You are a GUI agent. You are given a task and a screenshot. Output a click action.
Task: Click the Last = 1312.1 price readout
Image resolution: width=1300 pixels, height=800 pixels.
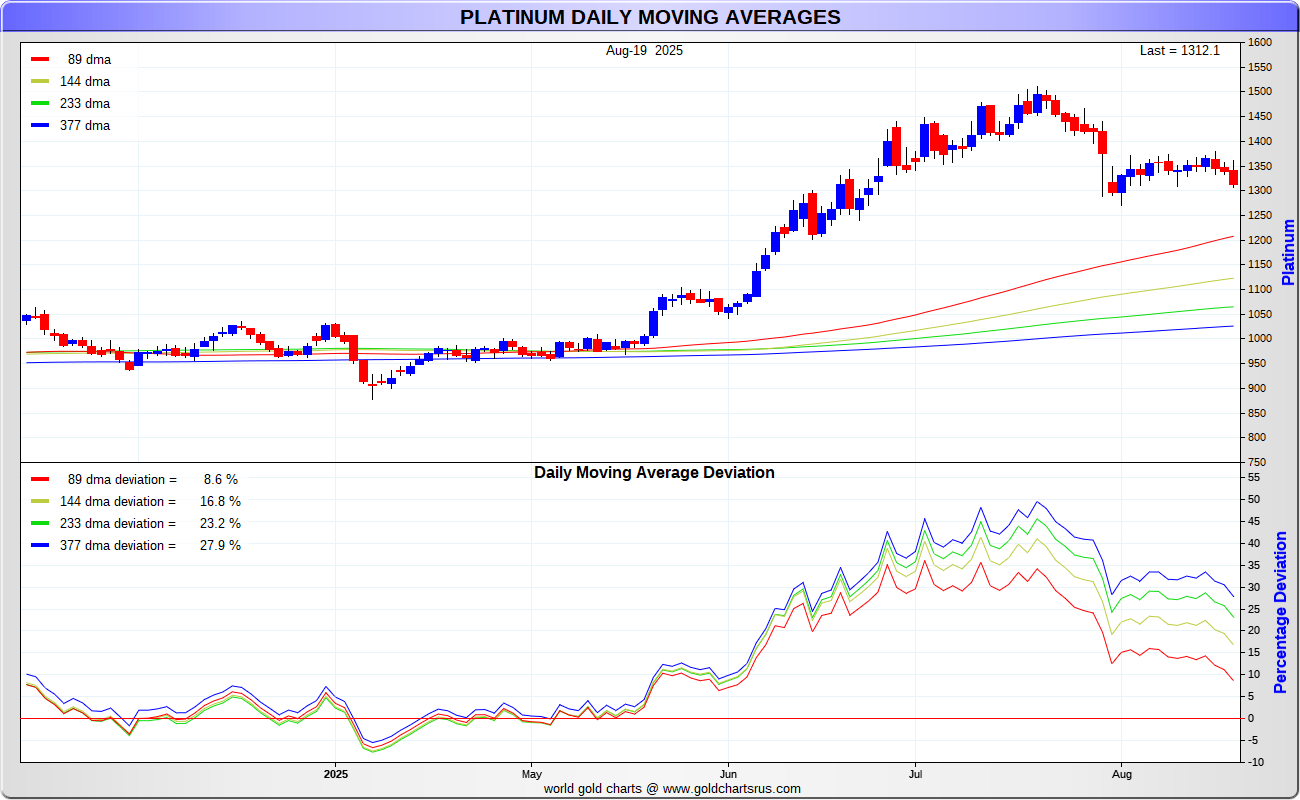coord(1180,50)
